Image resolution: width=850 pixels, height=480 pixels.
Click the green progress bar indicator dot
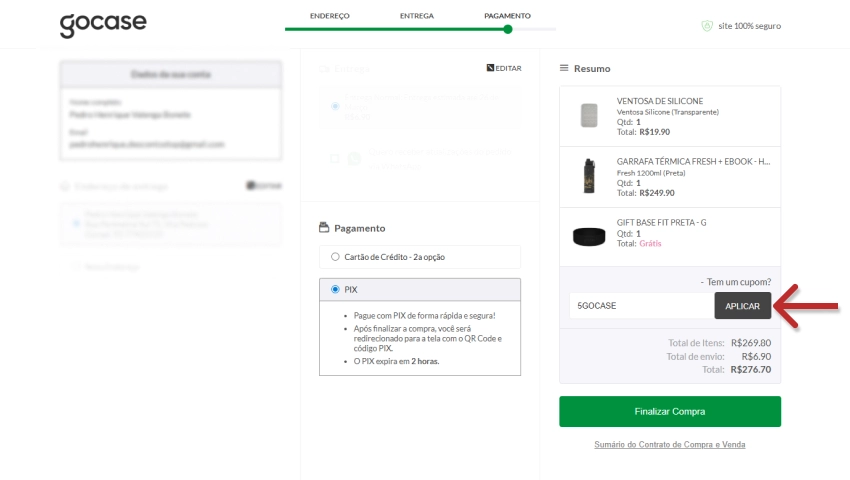point(508,29)
